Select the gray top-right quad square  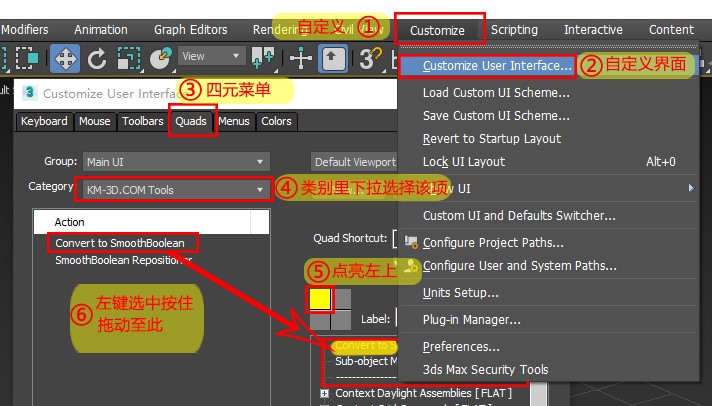(x=342, y=299)
